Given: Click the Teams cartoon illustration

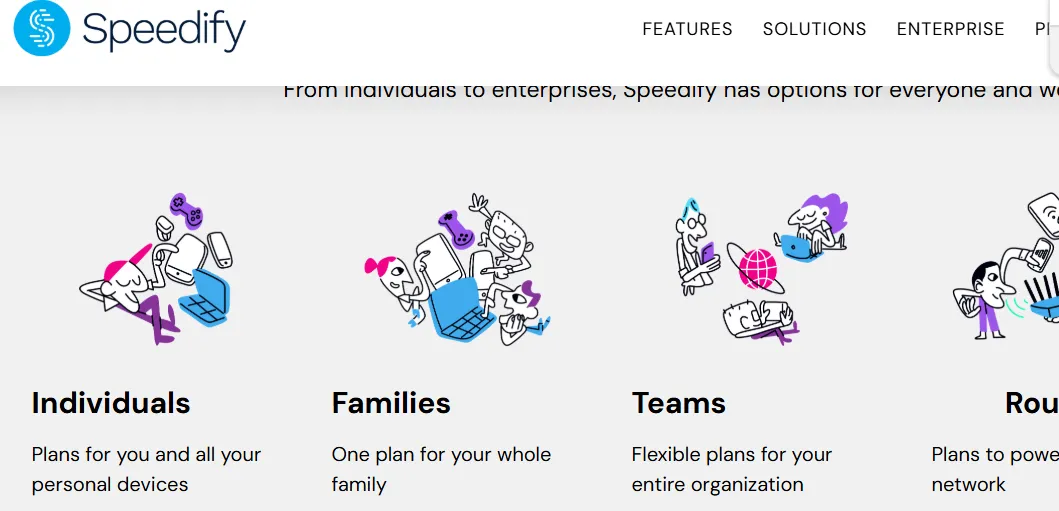Looking at the screenshot, I should [x=760, y=268].
